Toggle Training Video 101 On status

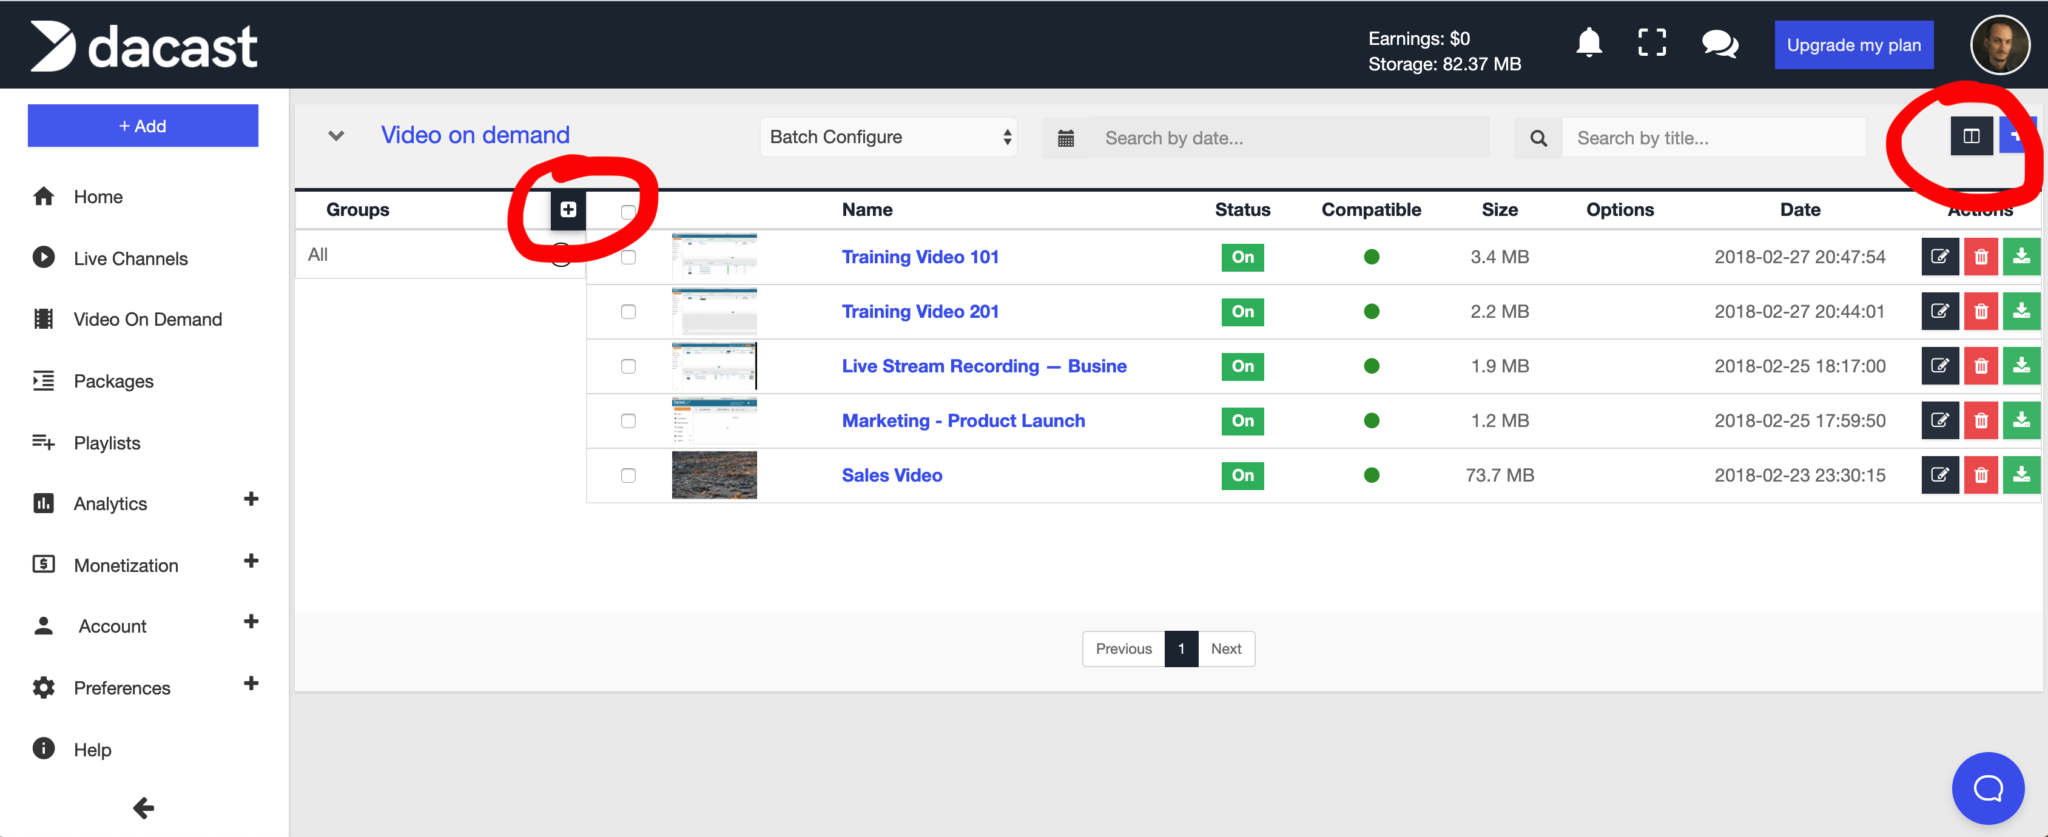[1243, 257]
